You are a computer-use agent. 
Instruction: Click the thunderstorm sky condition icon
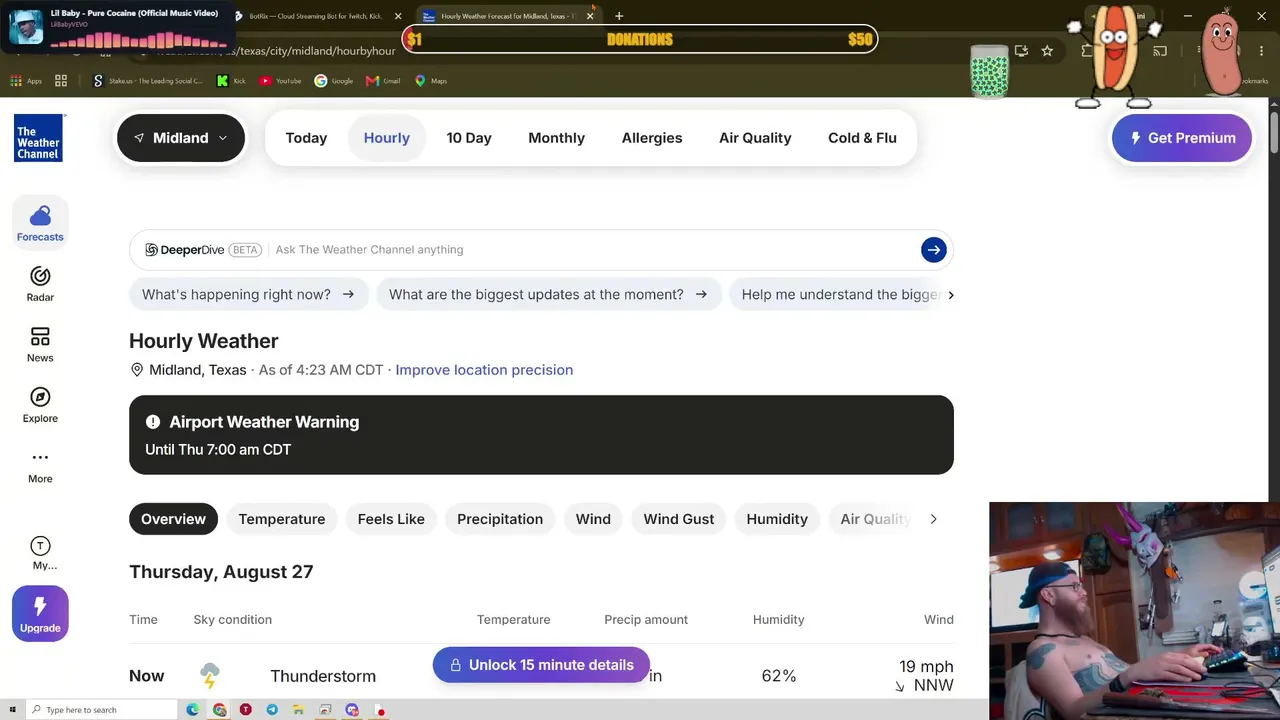209,676
